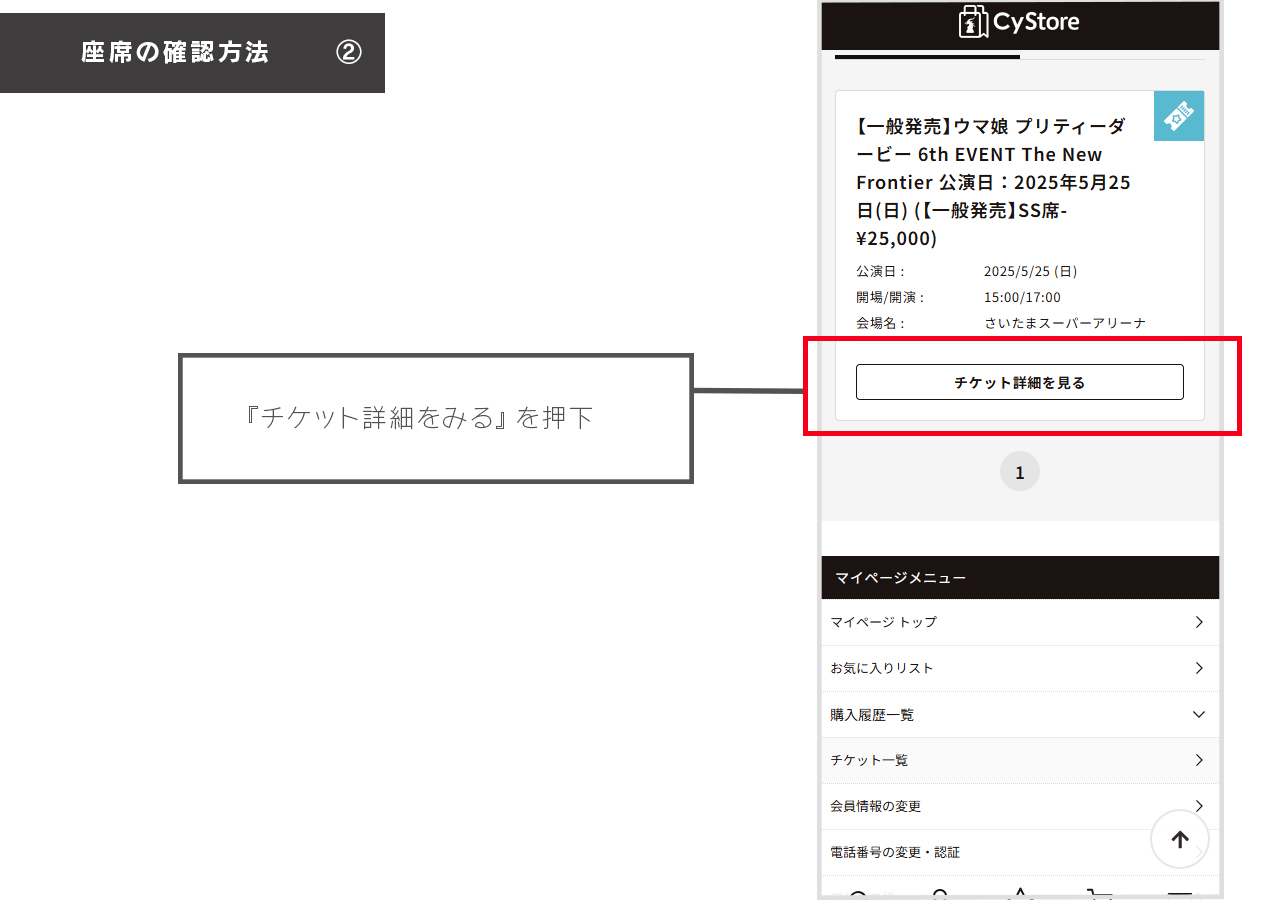Open 電話番号の変更・認証 menu row
The width and height of the screenshot is (1280, 900).
point(1020,852)
